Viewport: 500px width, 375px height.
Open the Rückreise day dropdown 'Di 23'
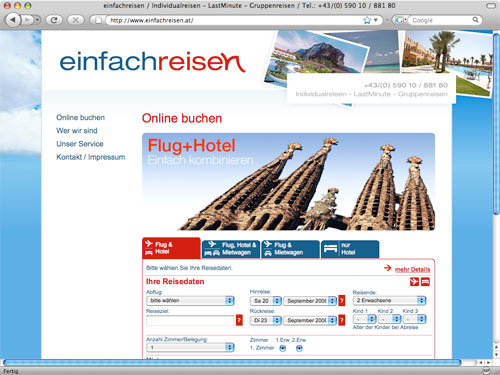(x=266, y=320)
